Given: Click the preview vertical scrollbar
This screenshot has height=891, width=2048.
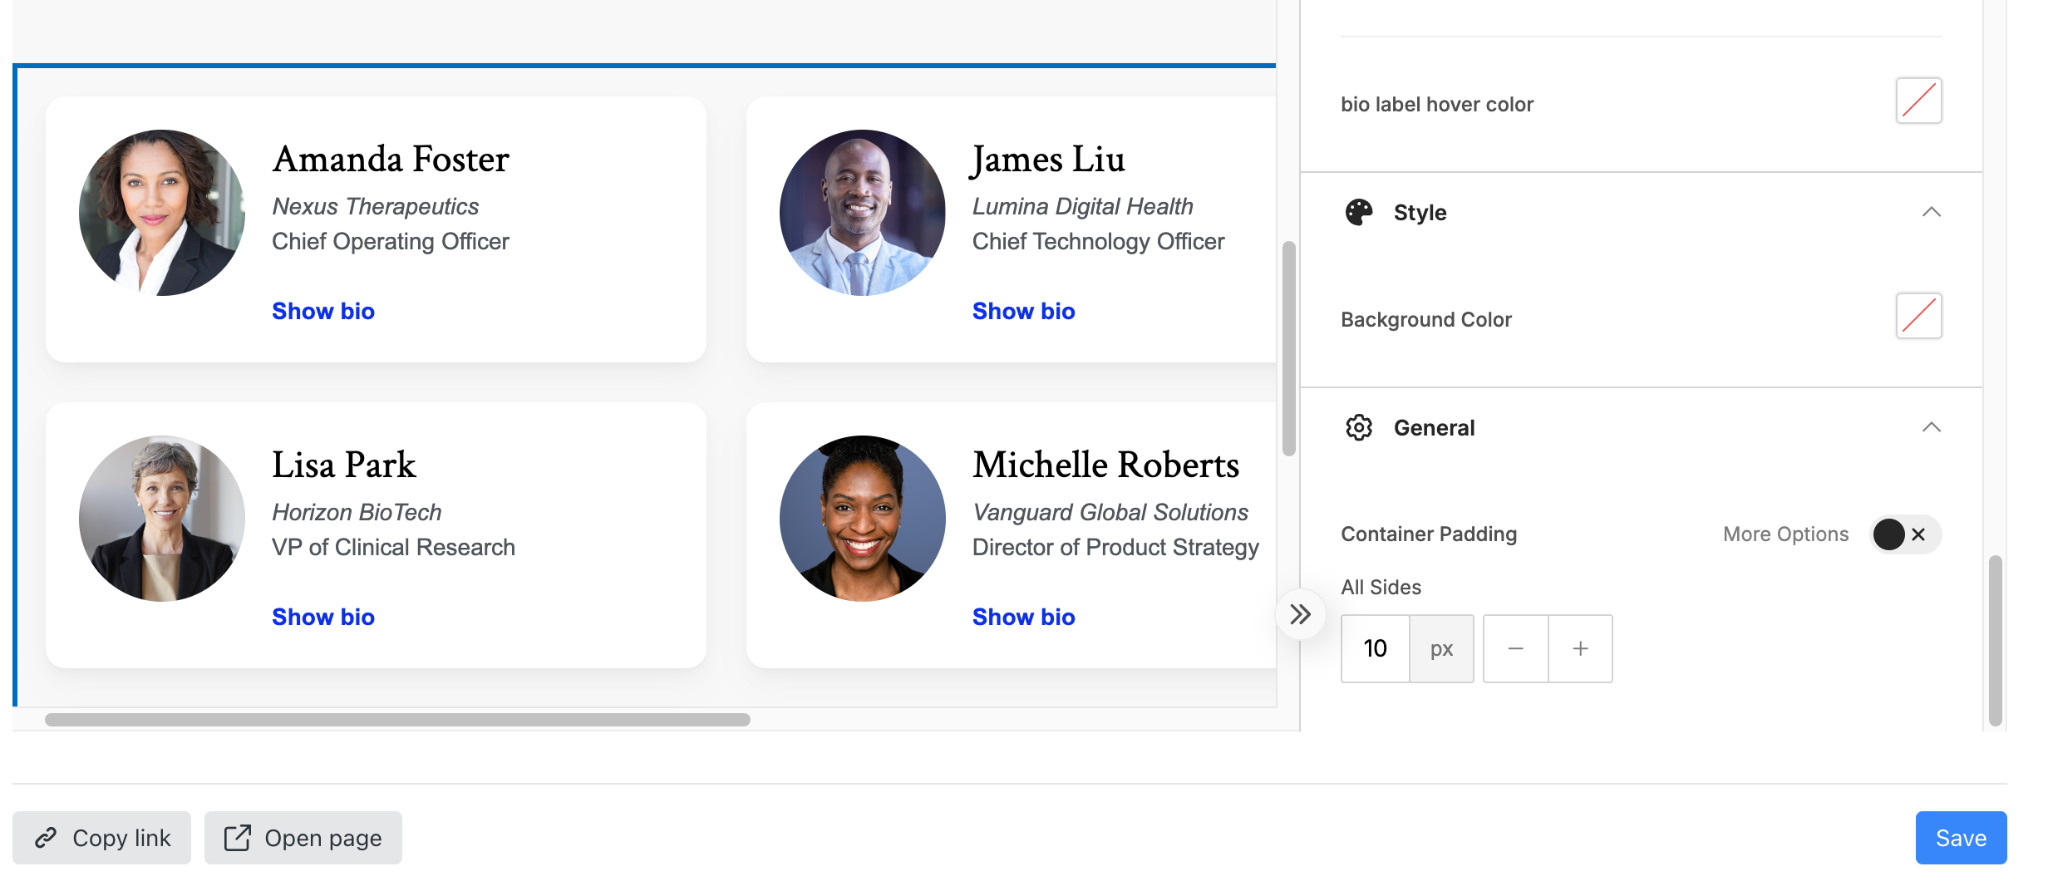Looking at the screenshot, I should 1289,348.
